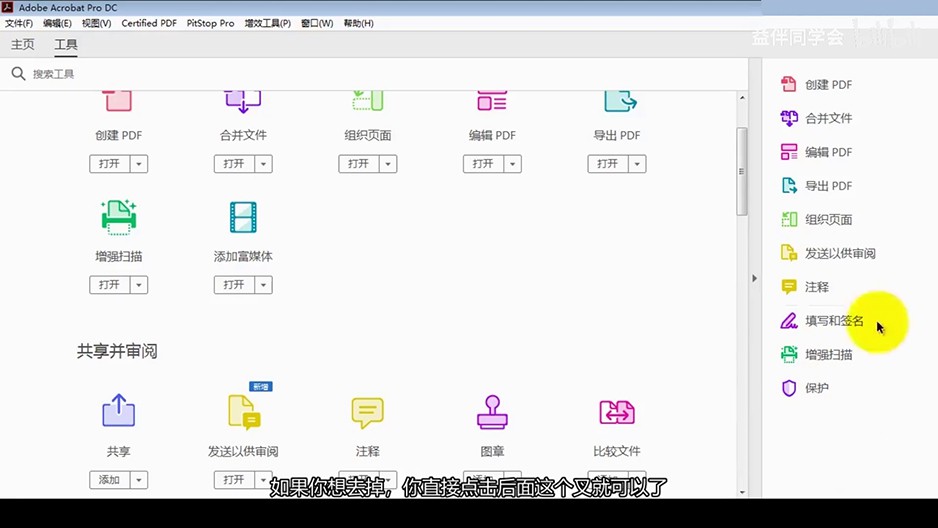Image resolution: width=938 pixels, height=528 pixels.
Task: Click 打开 button under 编辑 PDF
Action: tap(483, 164)
